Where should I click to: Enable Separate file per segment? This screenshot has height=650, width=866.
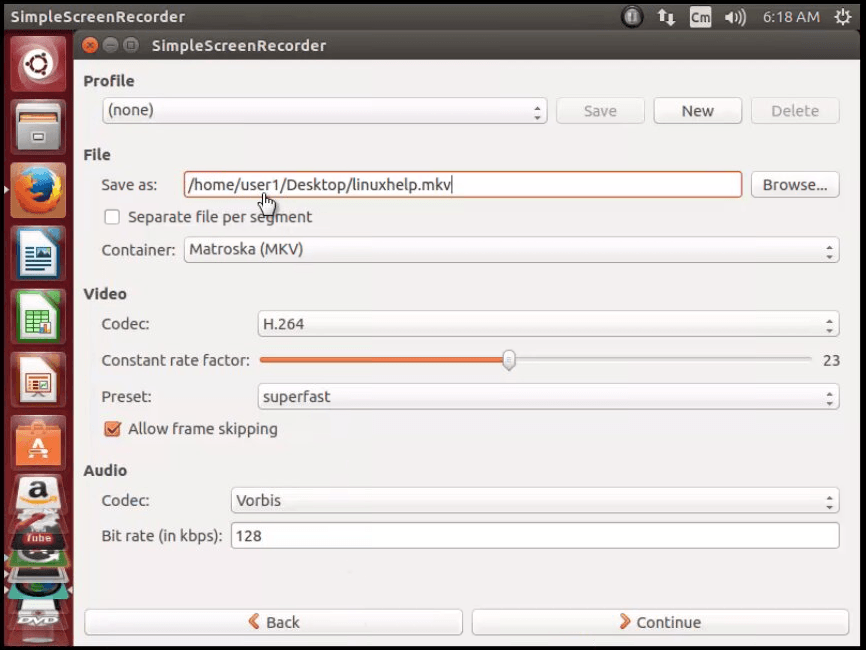point(112,216)
